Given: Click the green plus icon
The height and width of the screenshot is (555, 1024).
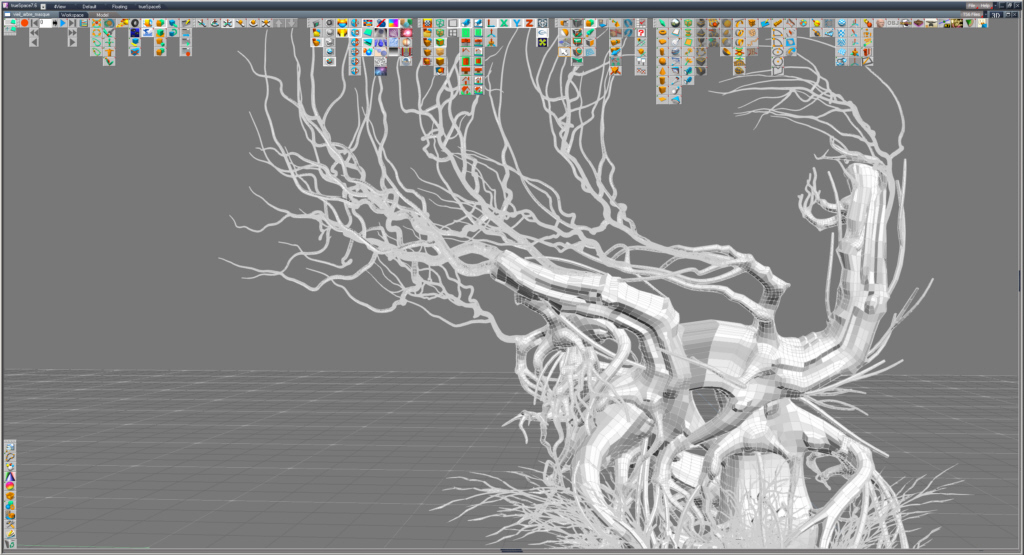Looking at the screenshot, I should tap(109, 42).
